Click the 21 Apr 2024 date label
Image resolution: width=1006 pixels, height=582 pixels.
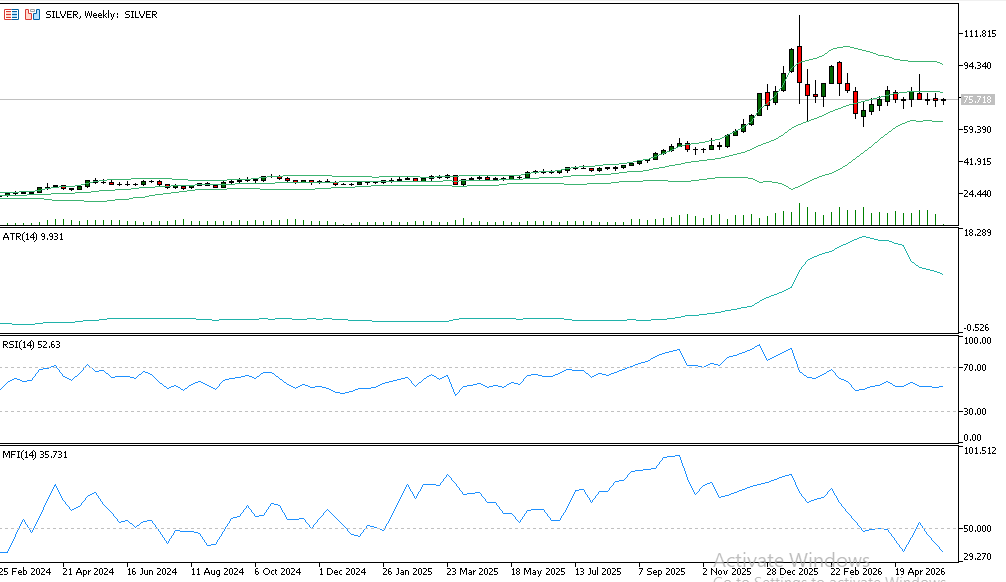tap(88, 571)
